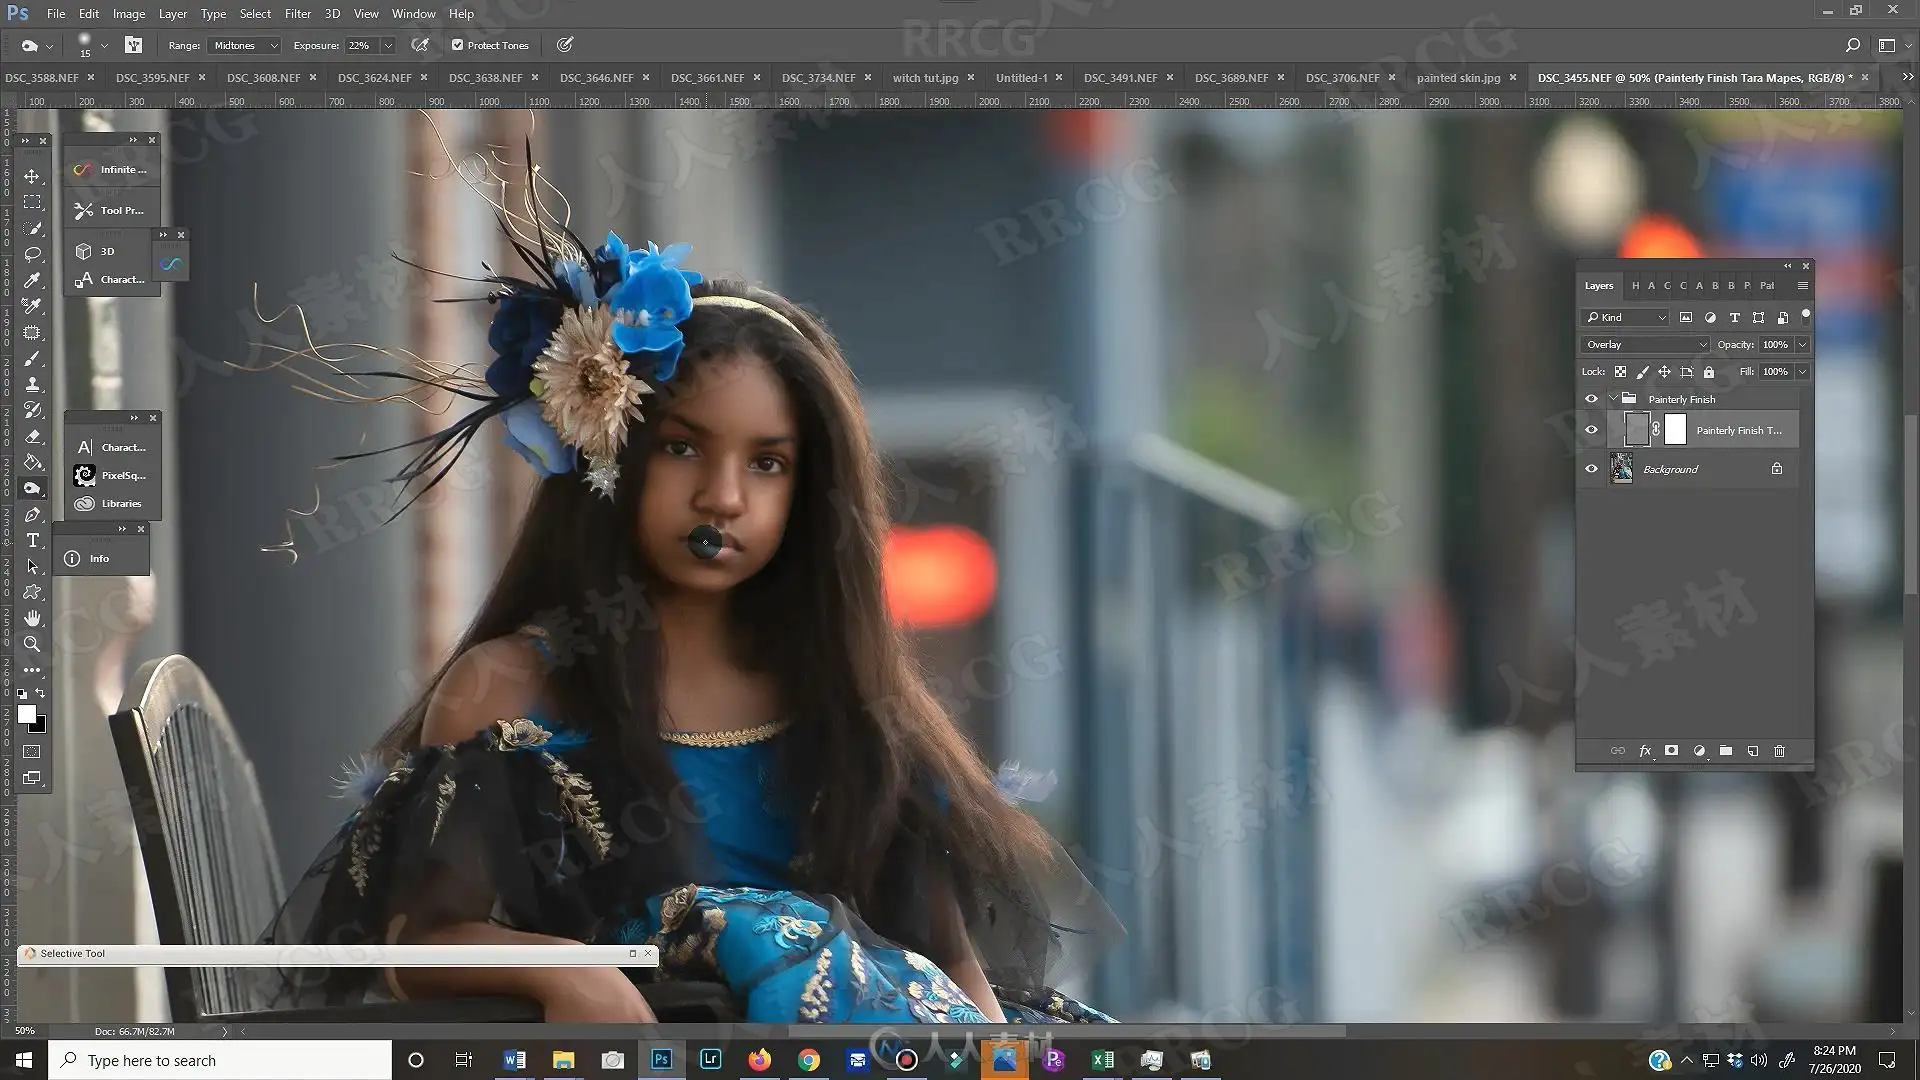The width and height of the screenshot is (1920, 1080).
Task: Select the Move tool
Action: tap(32, 176)
